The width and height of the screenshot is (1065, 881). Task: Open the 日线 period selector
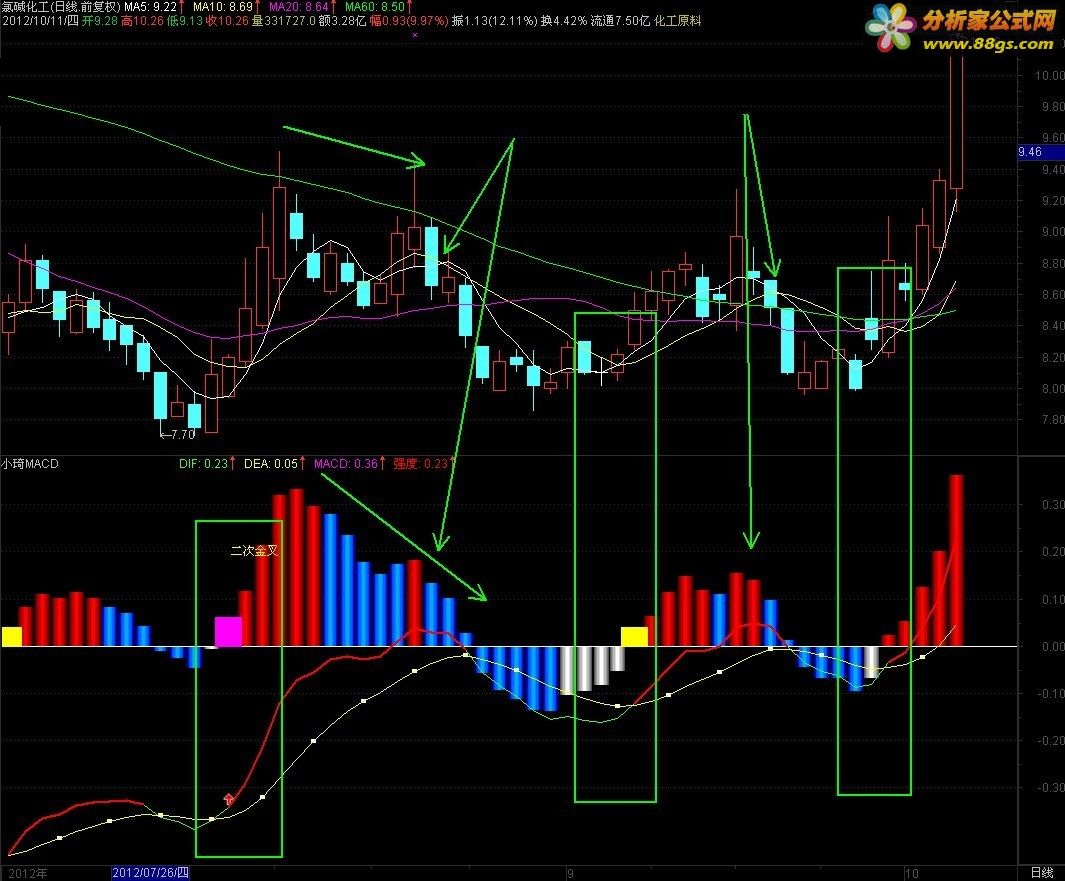1041,873
